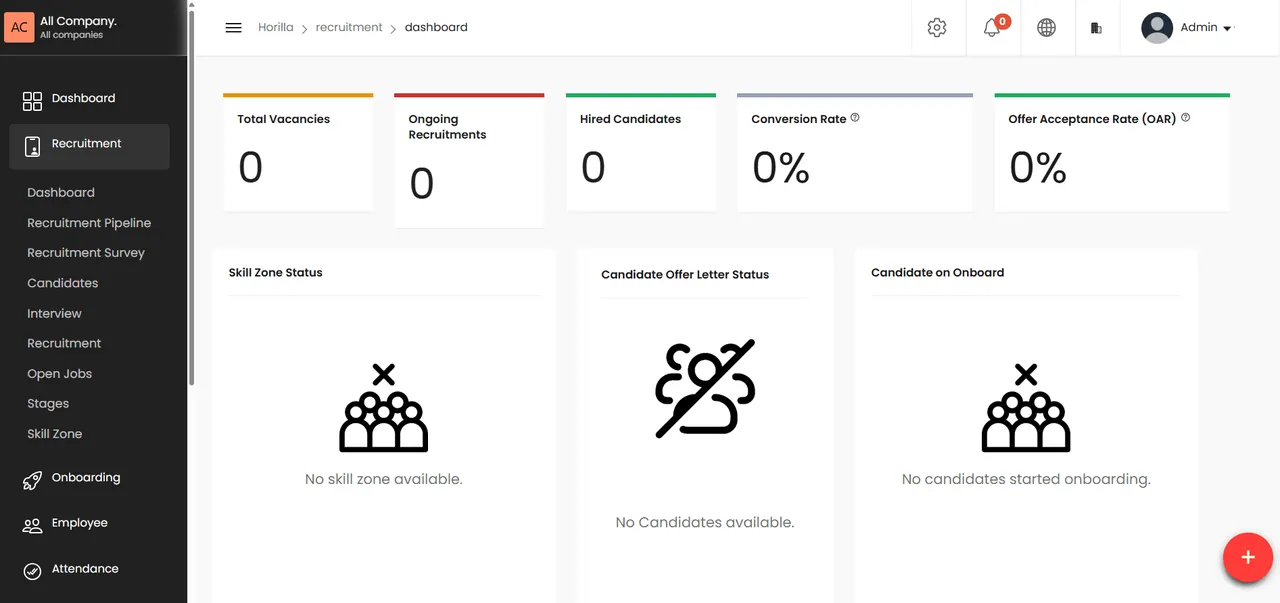1280x603 pixels.
Task: Click Candidate on Onboard heading
Action: tap(937, 273)
